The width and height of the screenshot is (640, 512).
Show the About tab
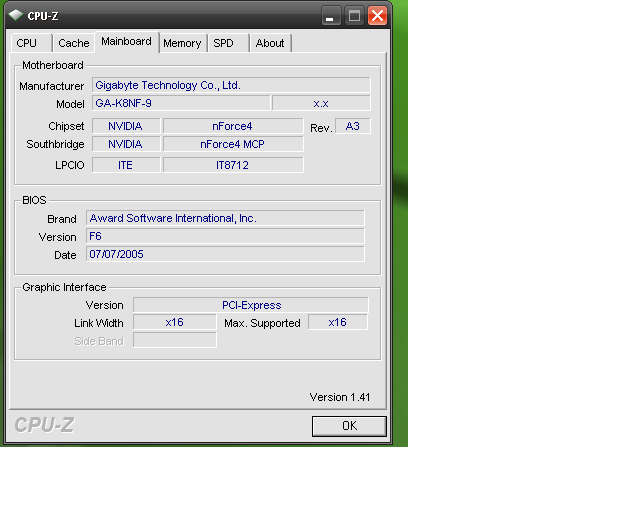(x=270, y=43)
